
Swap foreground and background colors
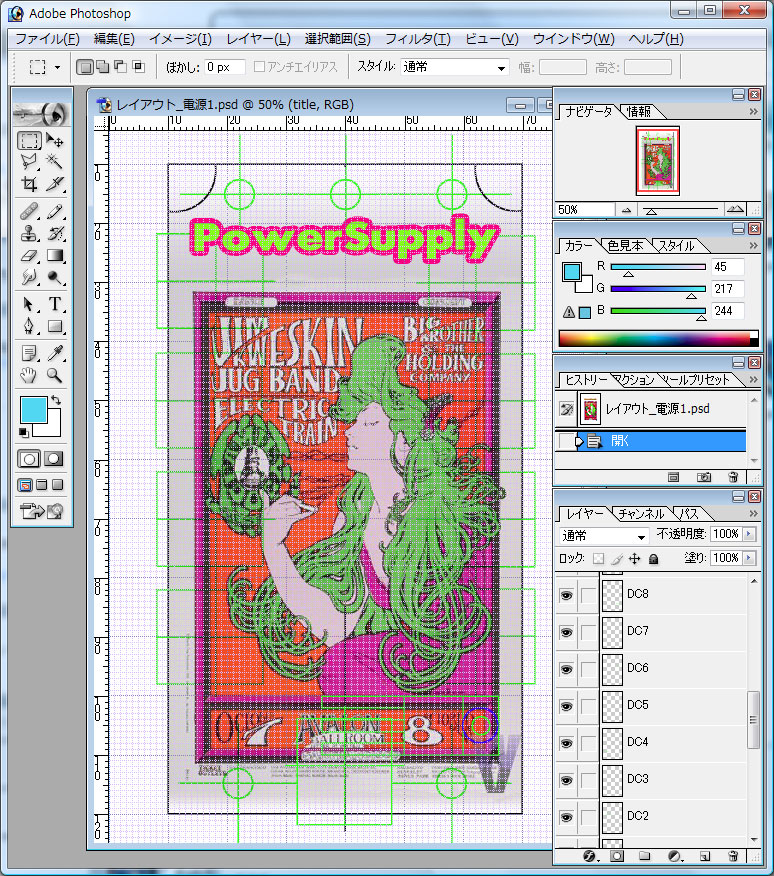(x=56, y=400)
